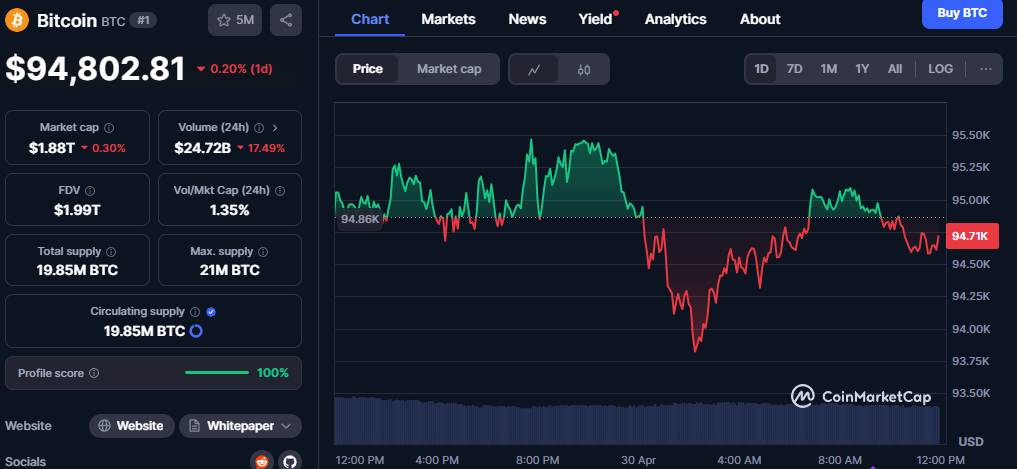Screen dimensions: 1017x469
Task: Click the USD currency label
Action: click(x=971, y=442)
